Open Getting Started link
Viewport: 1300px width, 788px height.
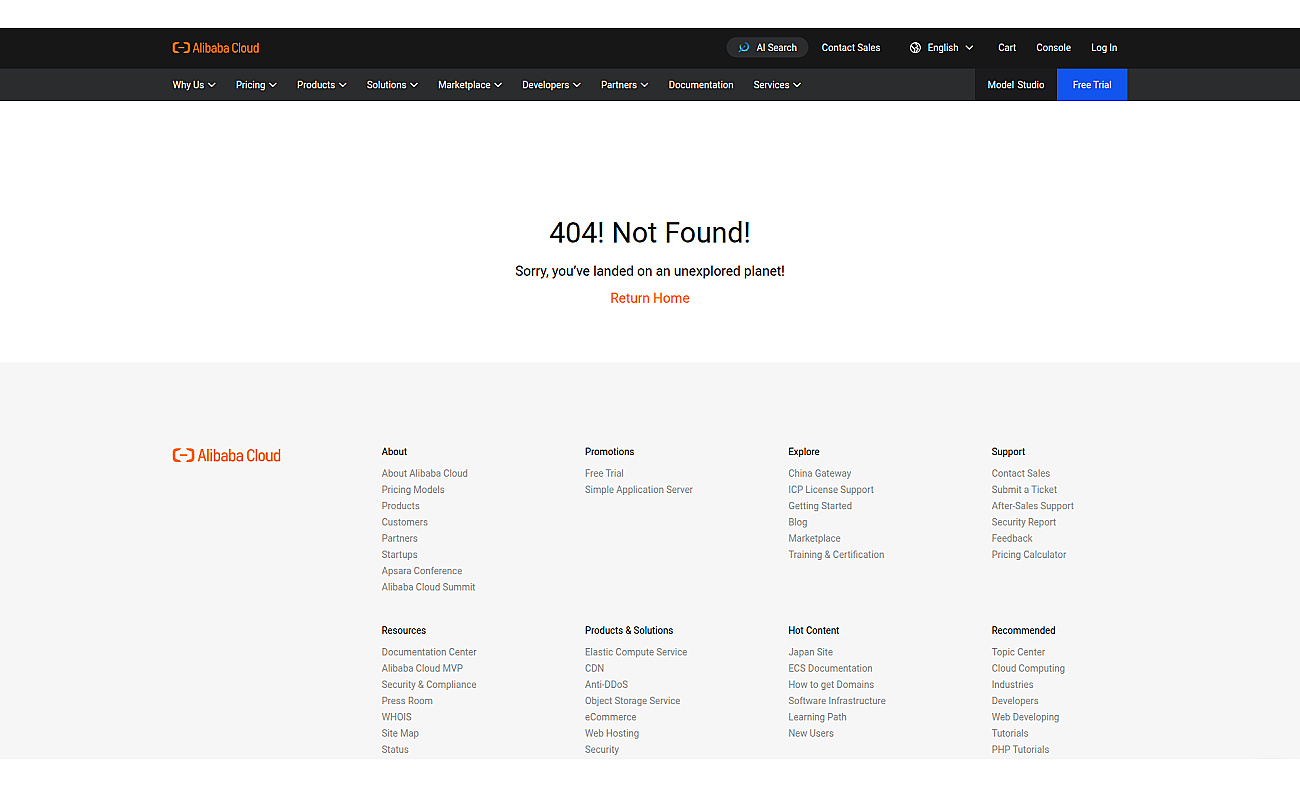point(820,506)
